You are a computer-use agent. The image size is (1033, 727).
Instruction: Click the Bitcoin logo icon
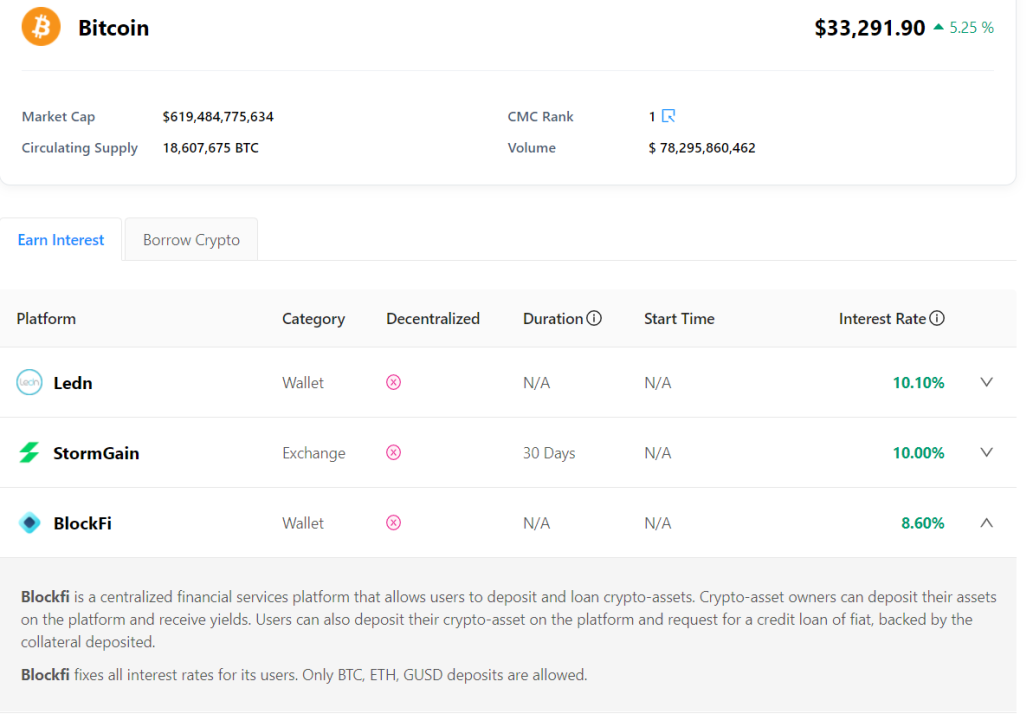coord(41,27)
